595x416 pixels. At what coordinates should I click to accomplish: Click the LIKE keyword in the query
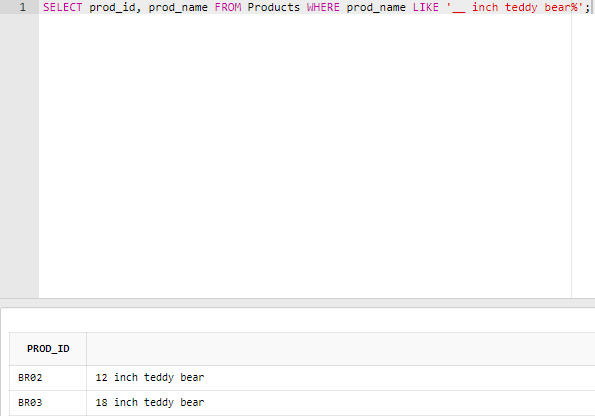click(x=425, y=7)
